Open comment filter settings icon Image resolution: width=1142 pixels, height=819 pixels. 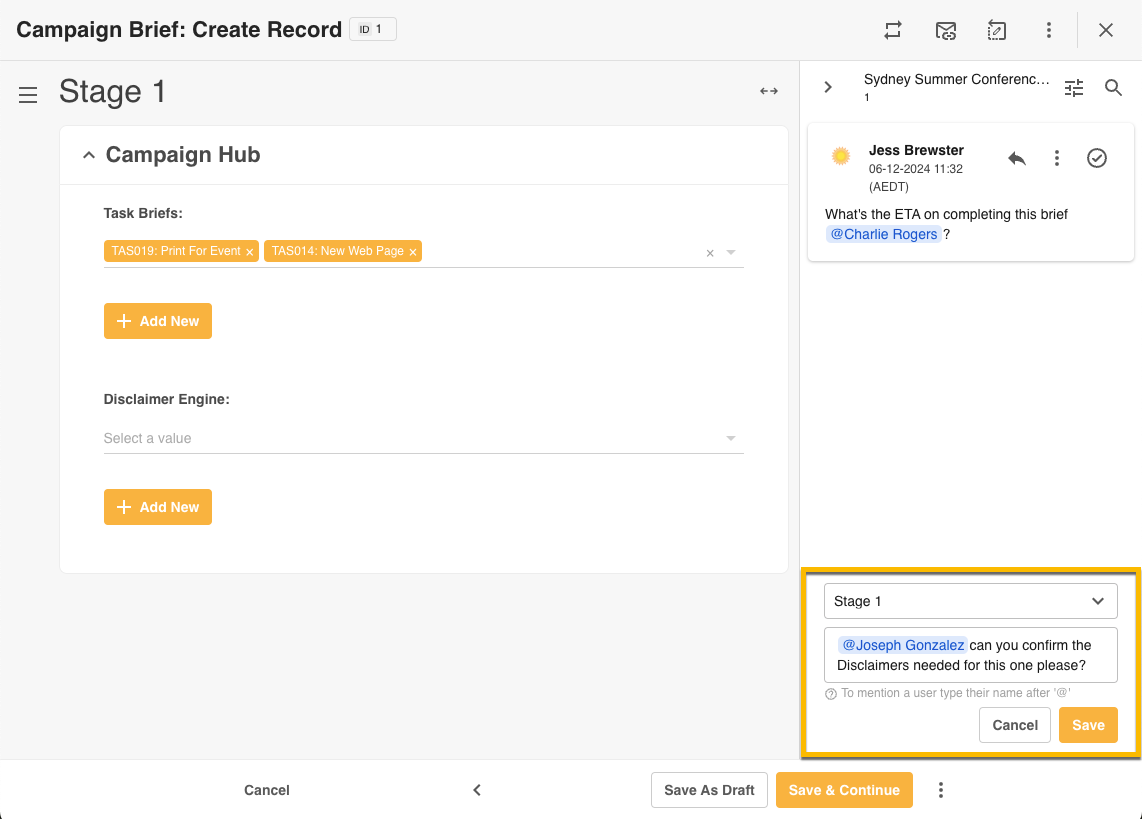(x=1074, y=88)
